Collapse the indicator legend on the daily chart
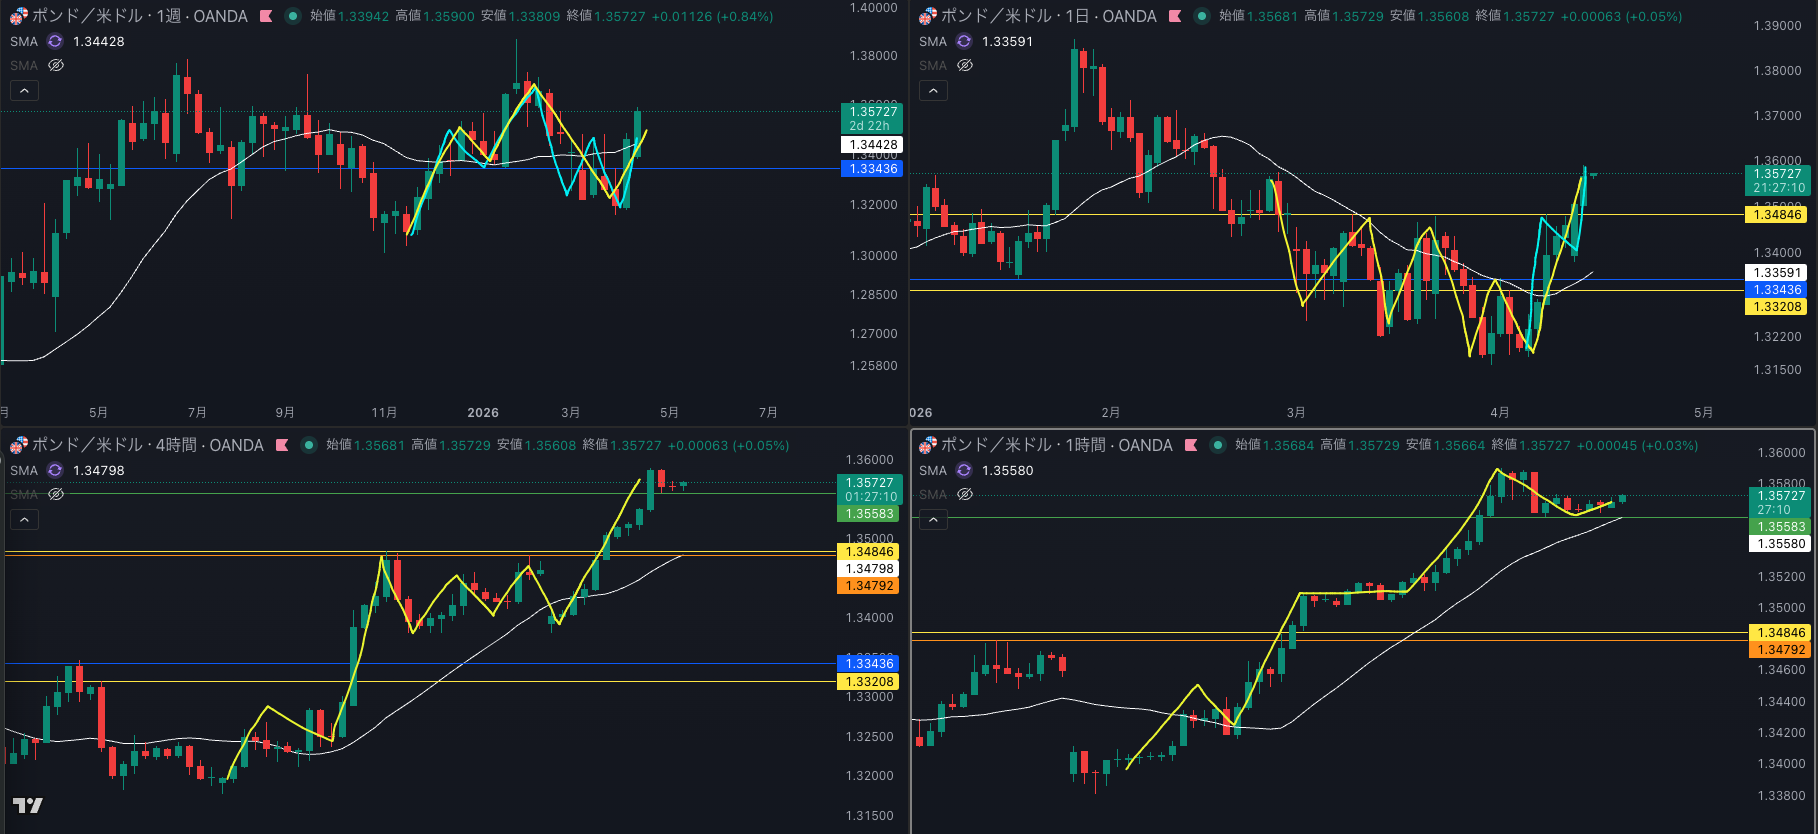Viewport: 1818px width, 834px height. point(933,91)
